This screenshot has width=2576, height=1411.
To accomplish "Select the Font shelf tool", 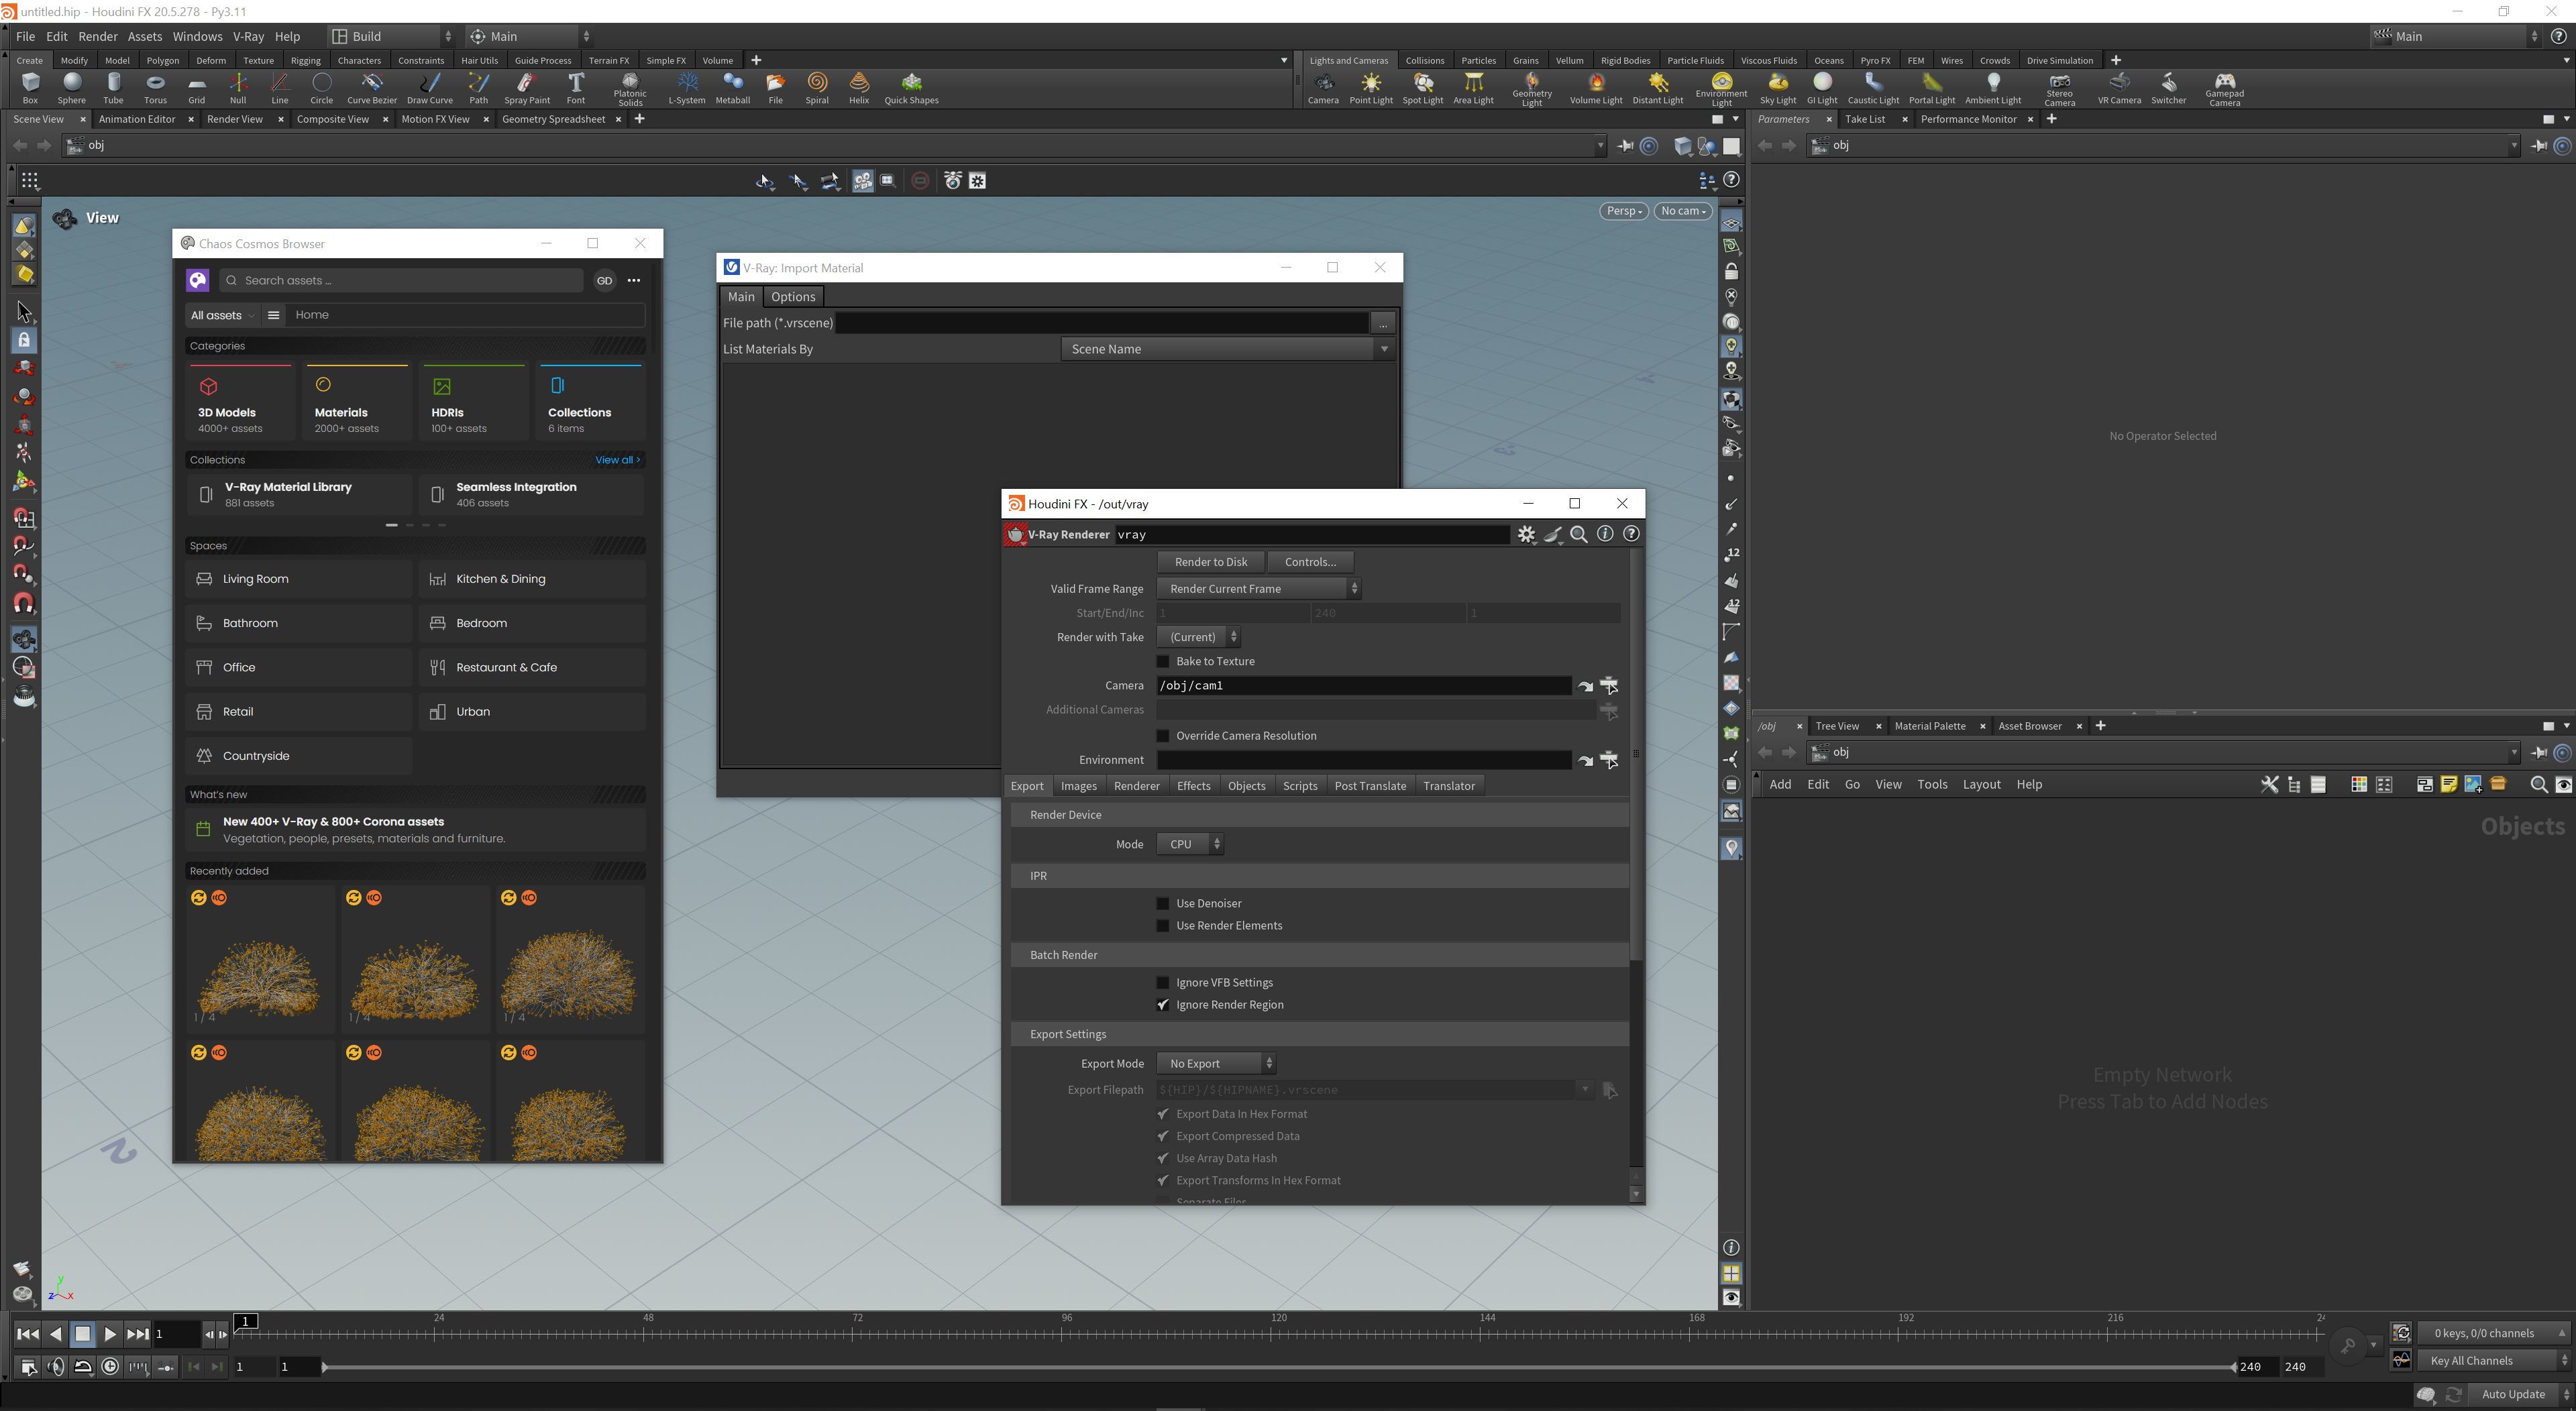I will (576, 88).
